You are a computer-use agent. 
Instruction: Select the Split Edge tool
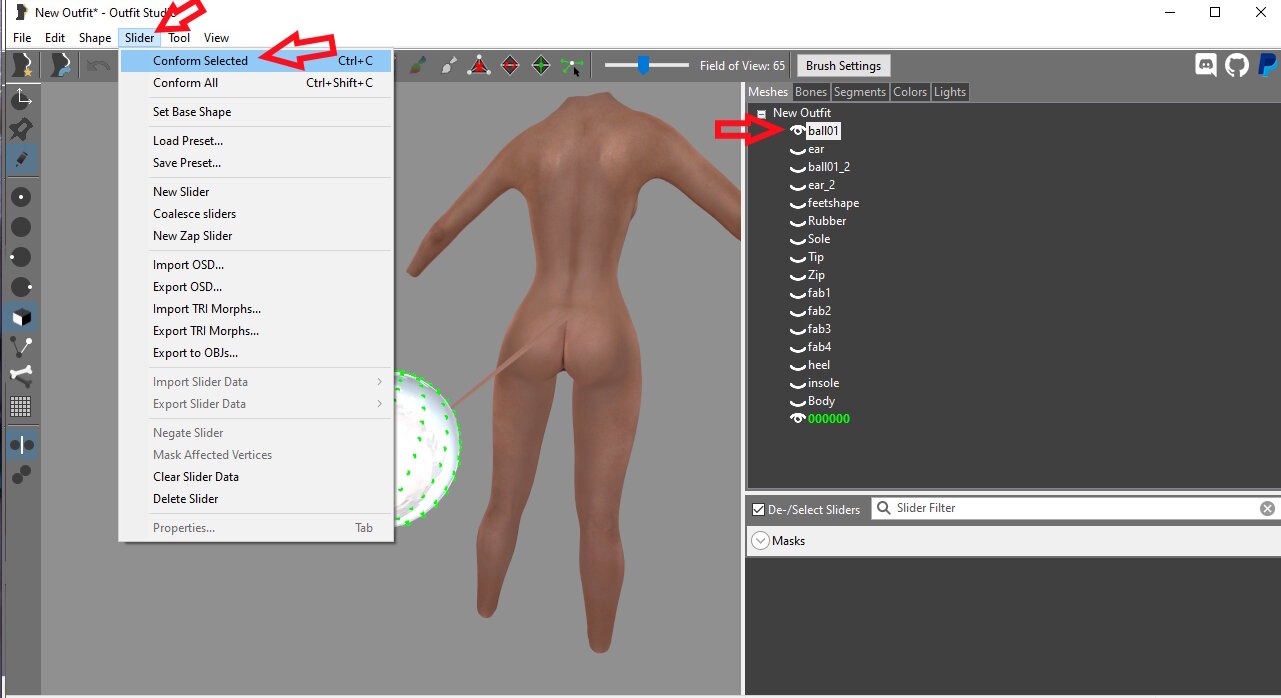point(541,66)
